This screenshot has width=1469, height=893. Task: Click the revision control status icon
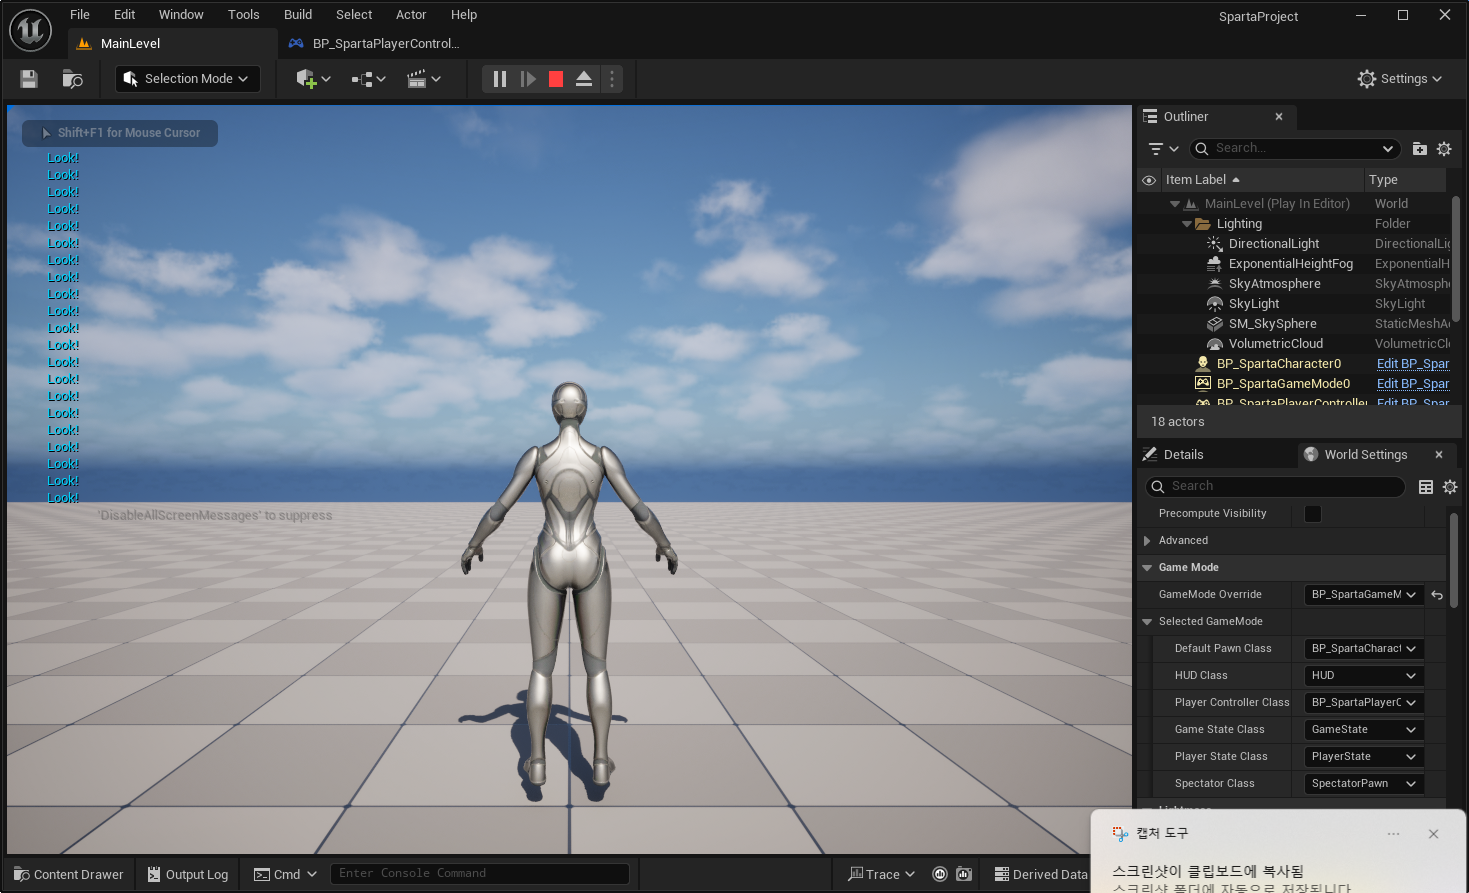pos(940,874)
